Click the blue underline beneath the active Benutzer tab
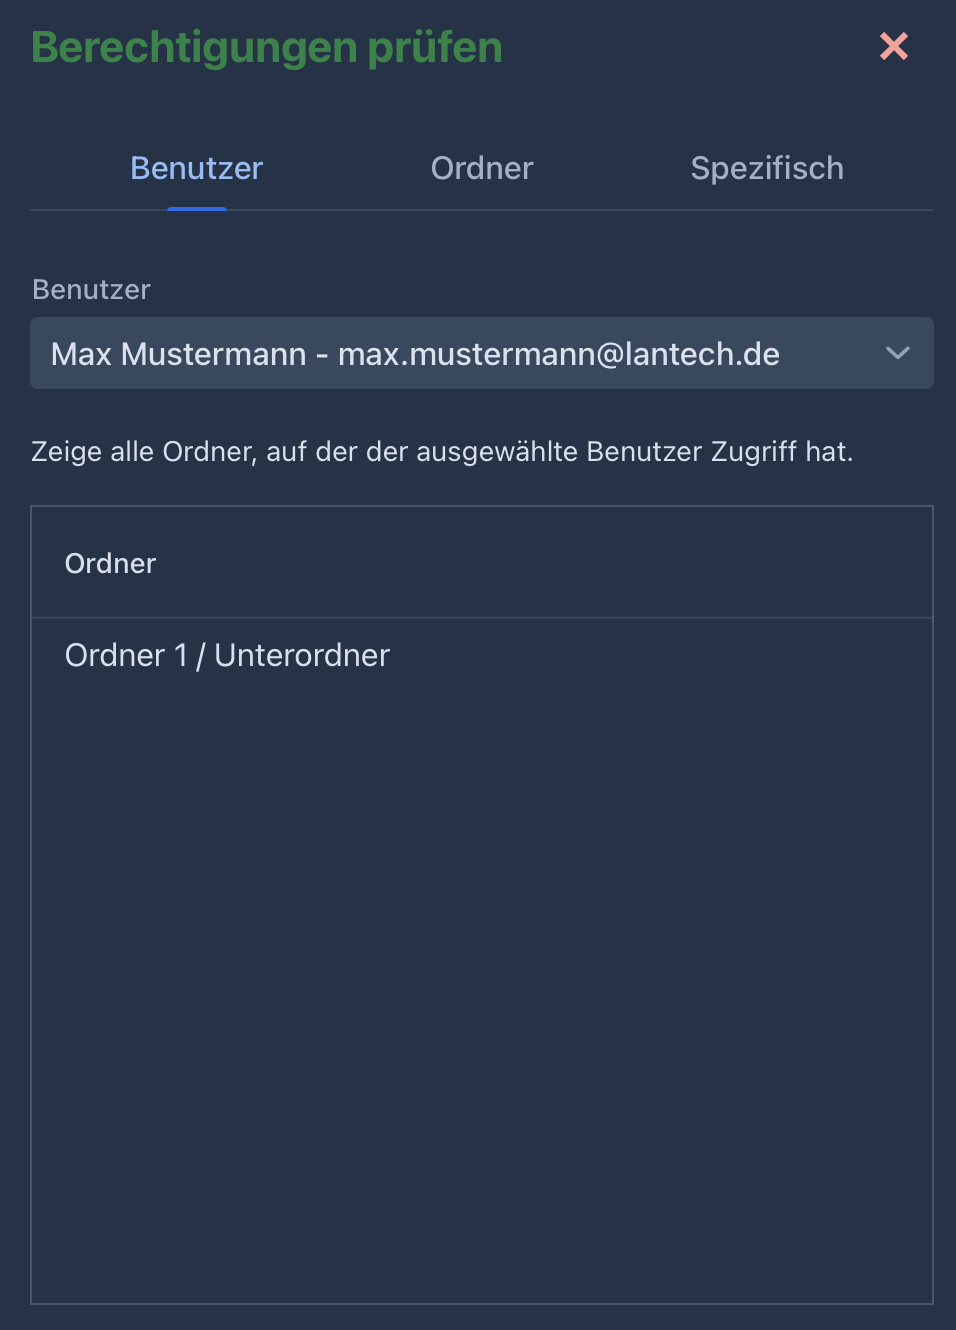This screenshot has width=956, height=1330. pos(197,208)
